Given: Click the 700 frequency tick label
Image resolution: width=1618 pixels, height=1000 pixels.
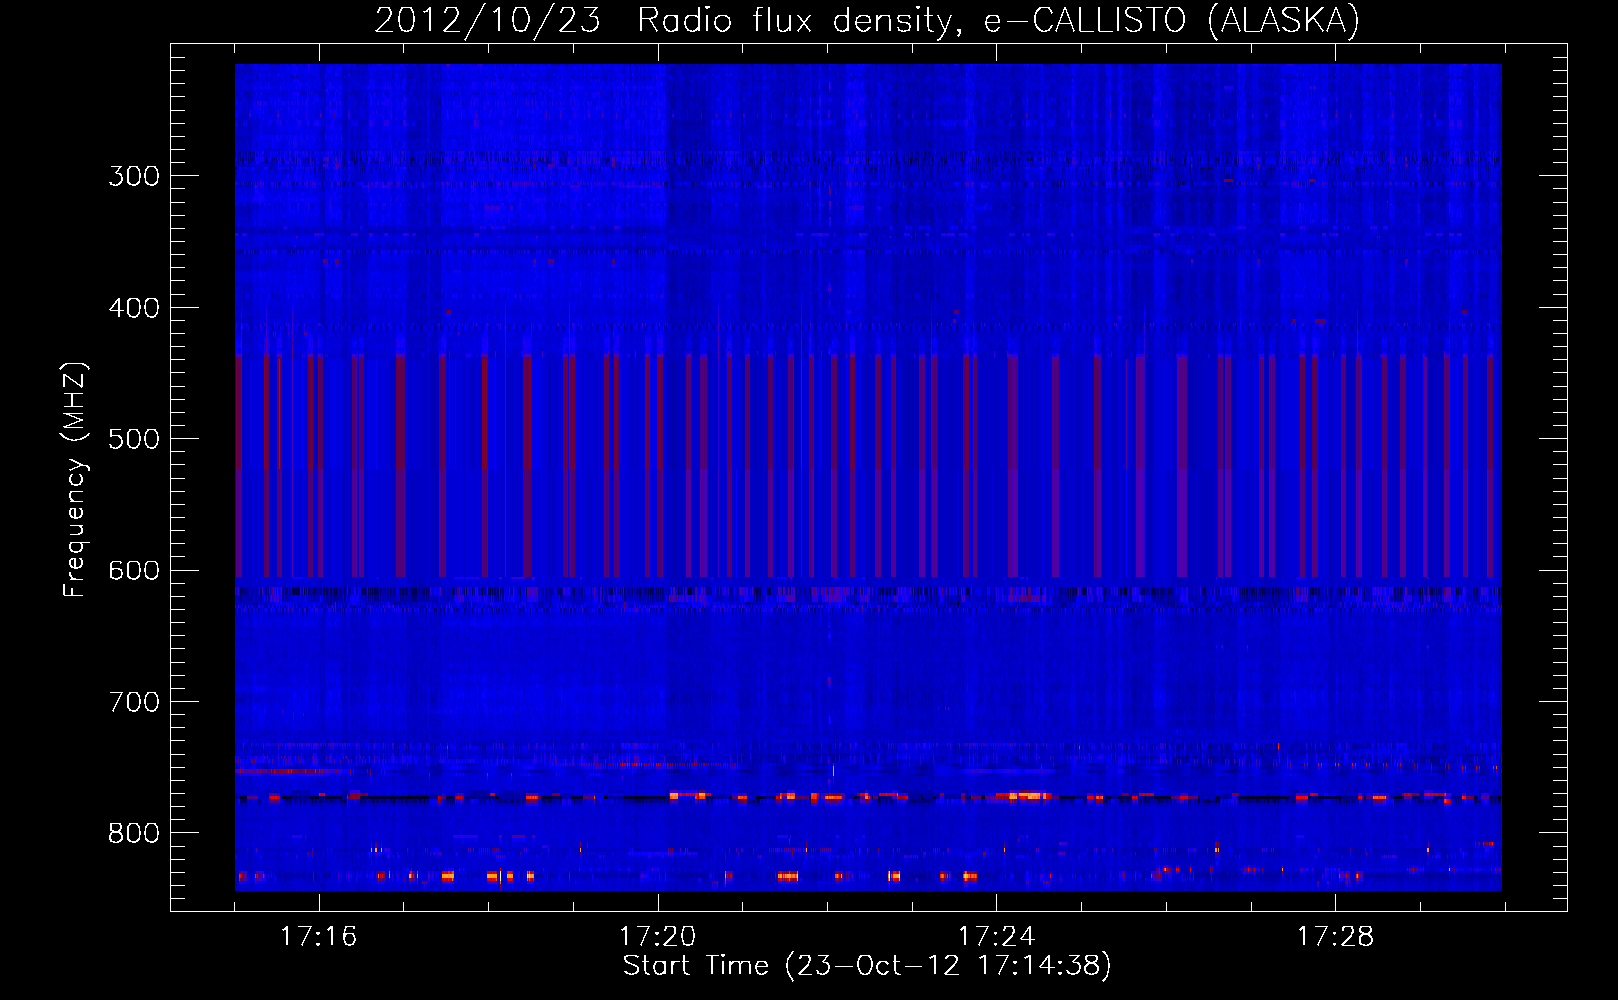Looking at the screenshot, I should 134,702.
